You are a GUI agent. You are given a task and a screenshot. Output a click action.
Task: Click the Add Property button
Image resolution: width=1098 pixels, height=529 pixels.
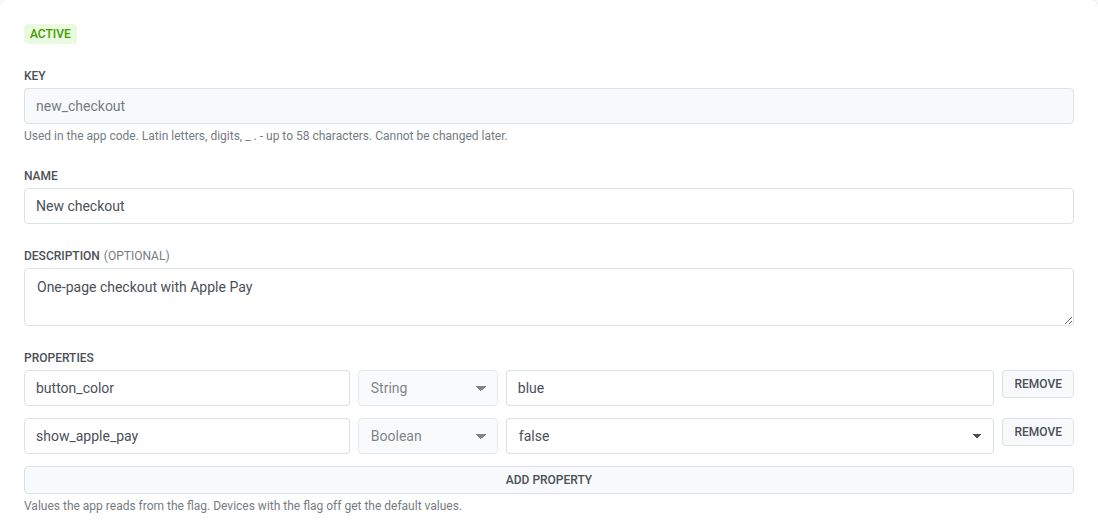click(548, 480)
